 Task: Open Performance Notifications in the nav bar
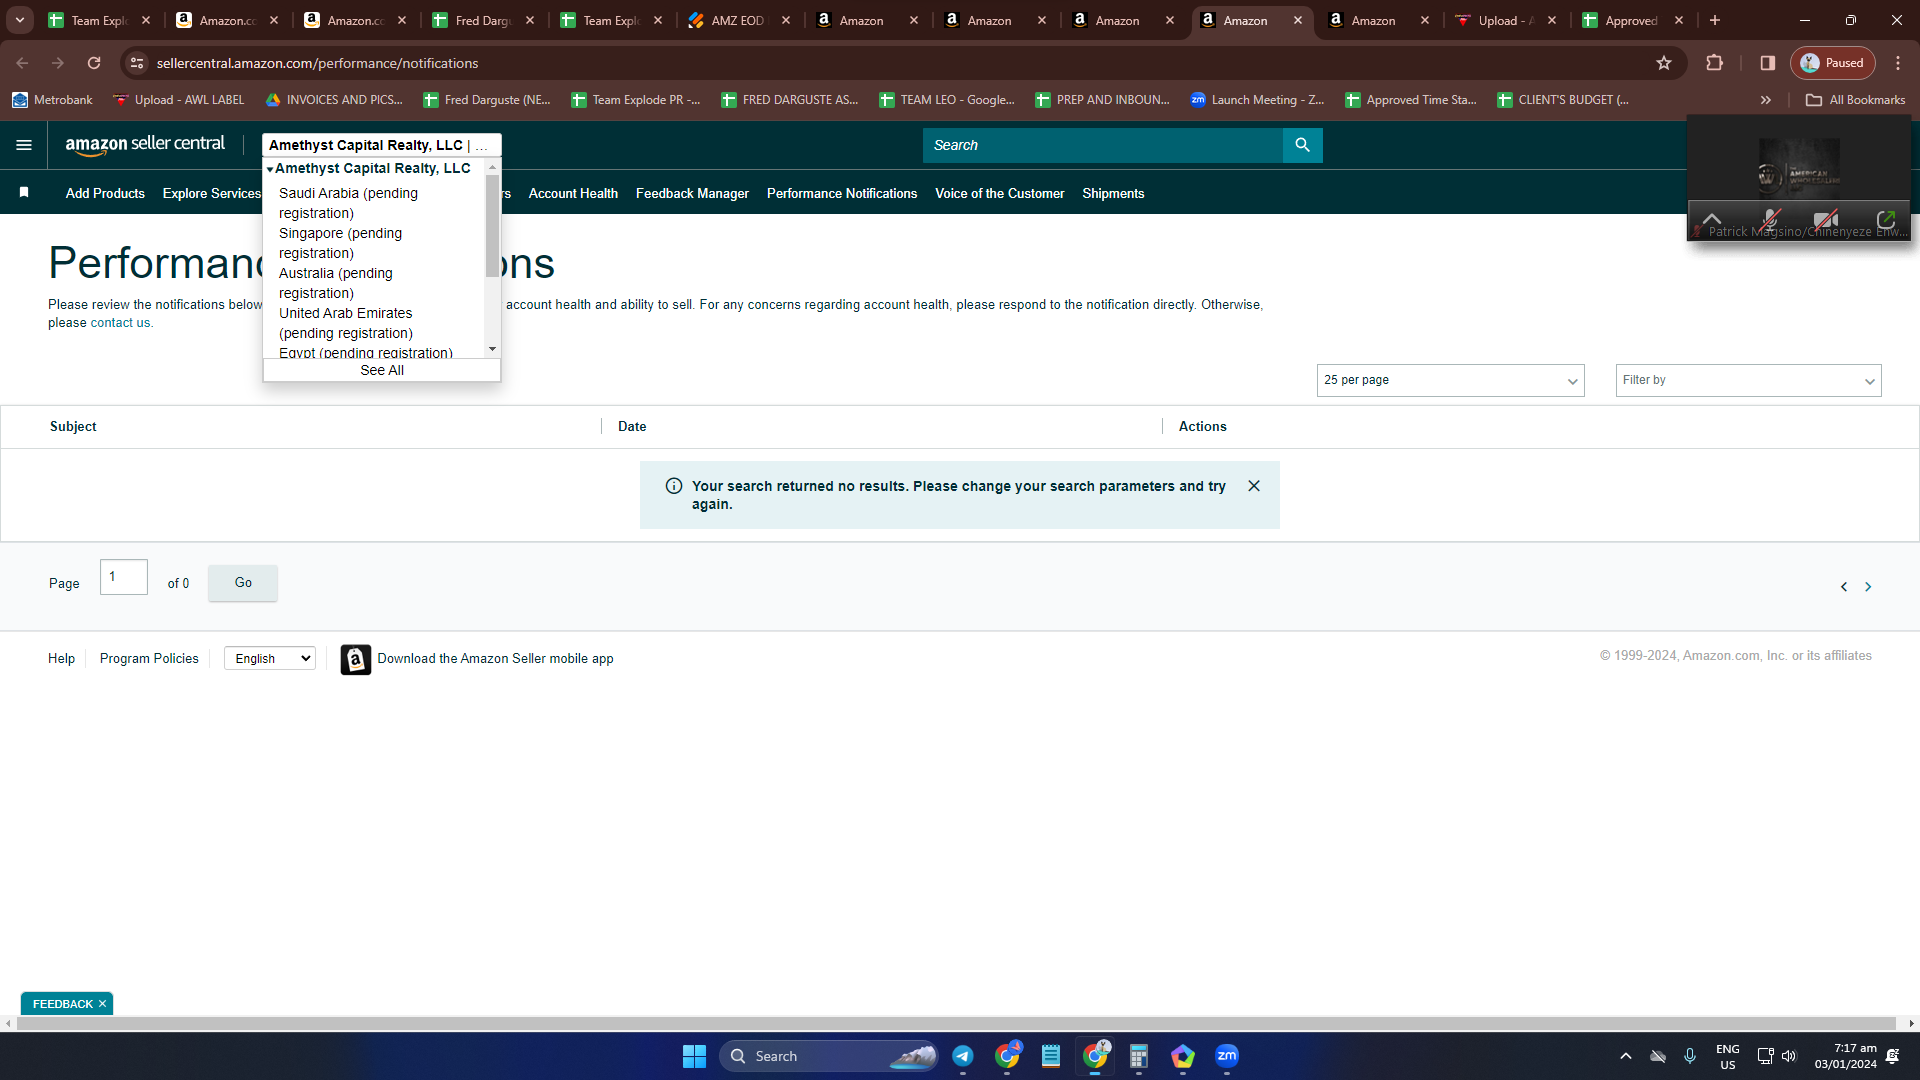click(842, 193)
